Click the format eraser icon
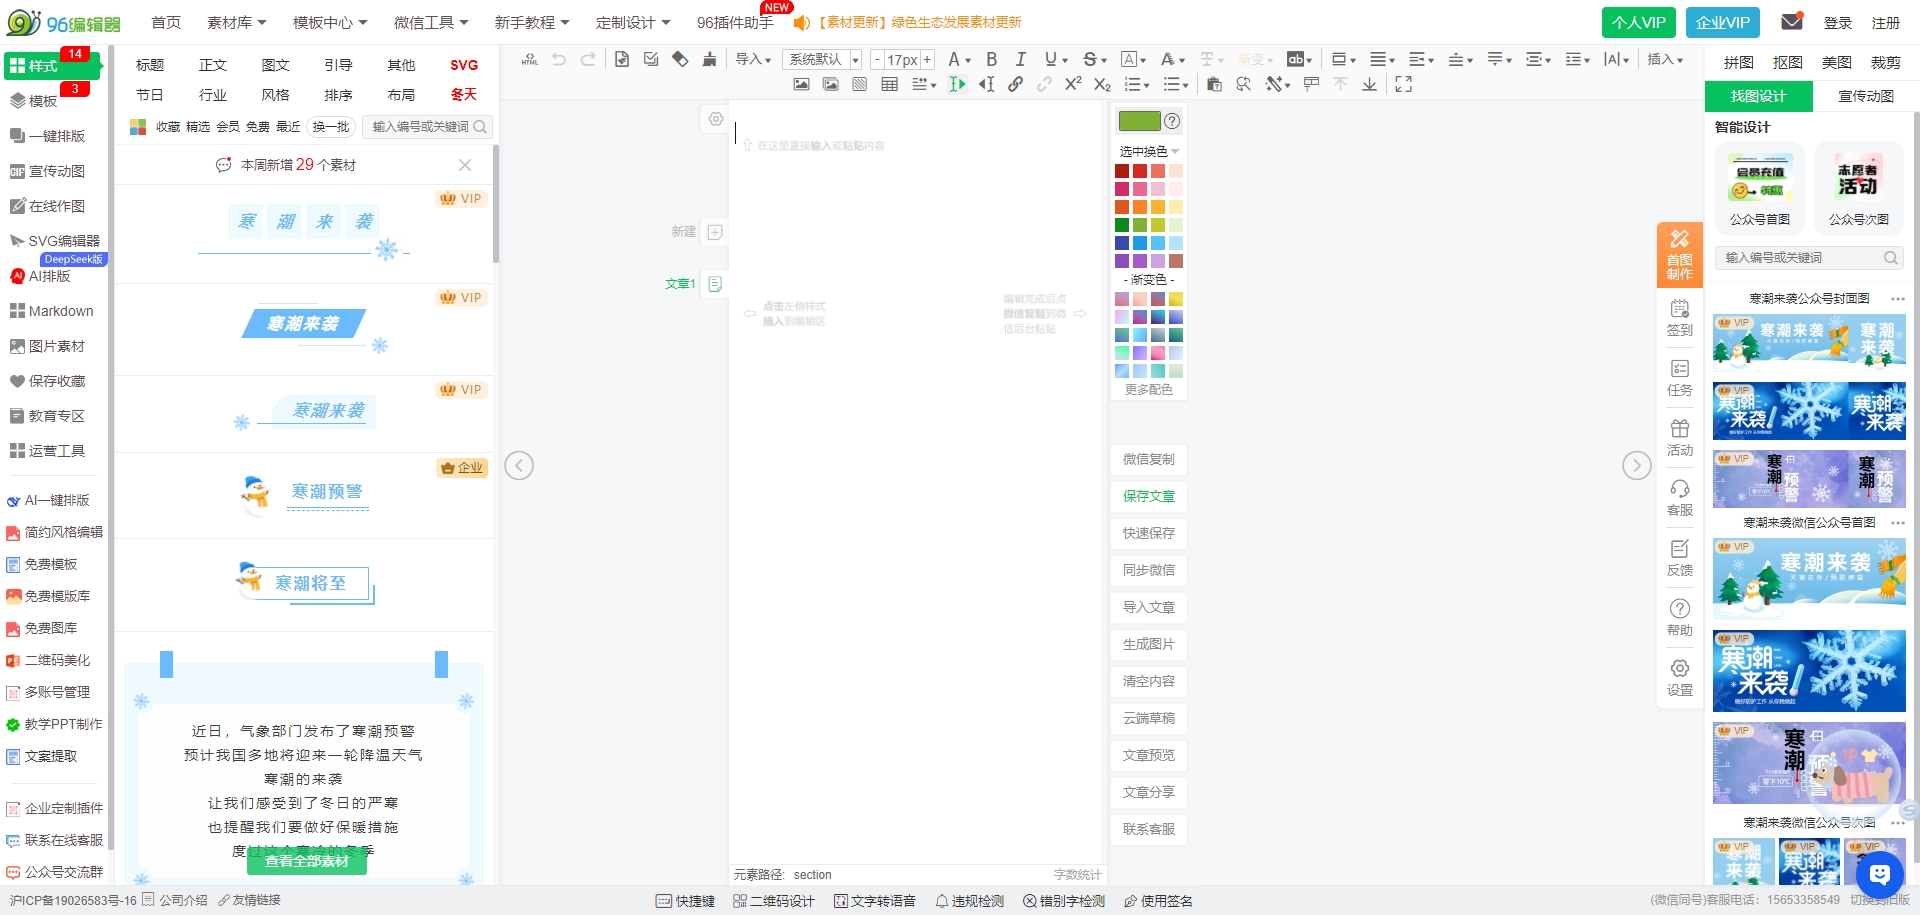The image size is (1920, 915). (x=680, y=60)
